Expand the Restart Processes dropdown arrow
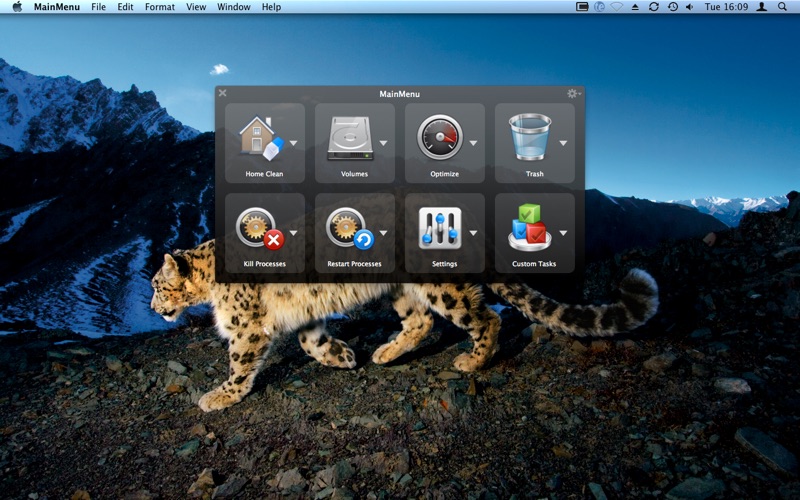Screen dimensions: 800x500 point(383,233)
